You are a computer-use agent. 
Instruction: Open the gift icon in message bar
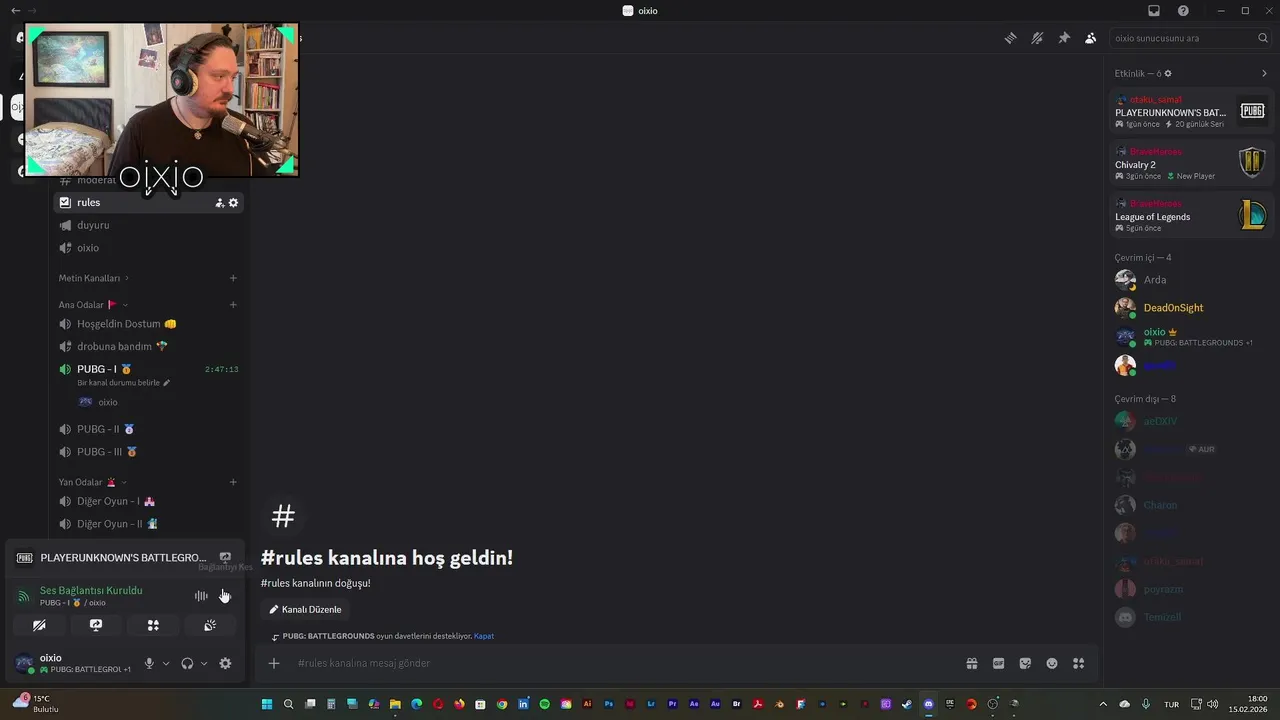[971, 663]
